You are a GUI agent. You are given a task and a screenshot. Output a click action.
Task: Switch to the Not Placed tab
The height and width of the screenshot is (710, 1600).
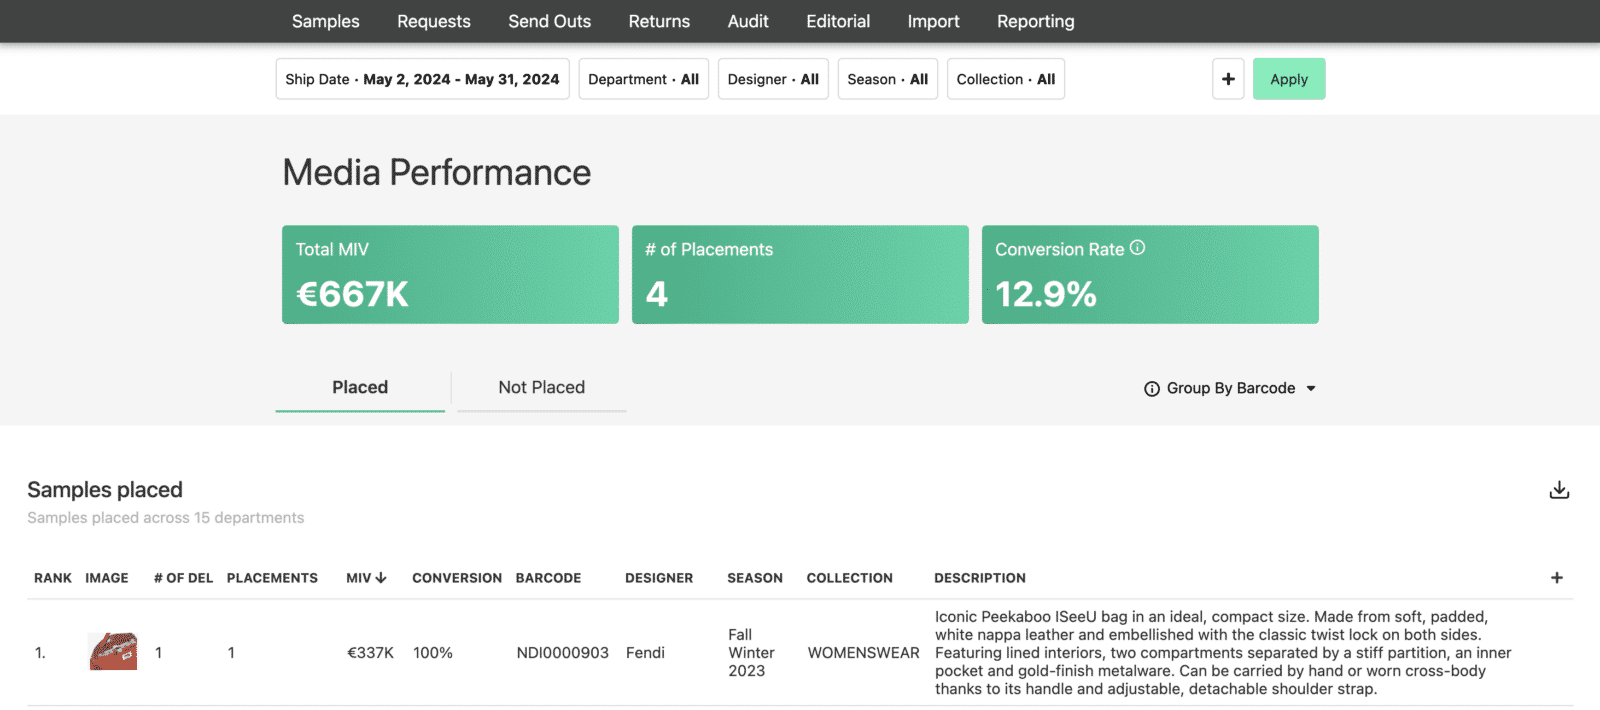pos(541,388)
